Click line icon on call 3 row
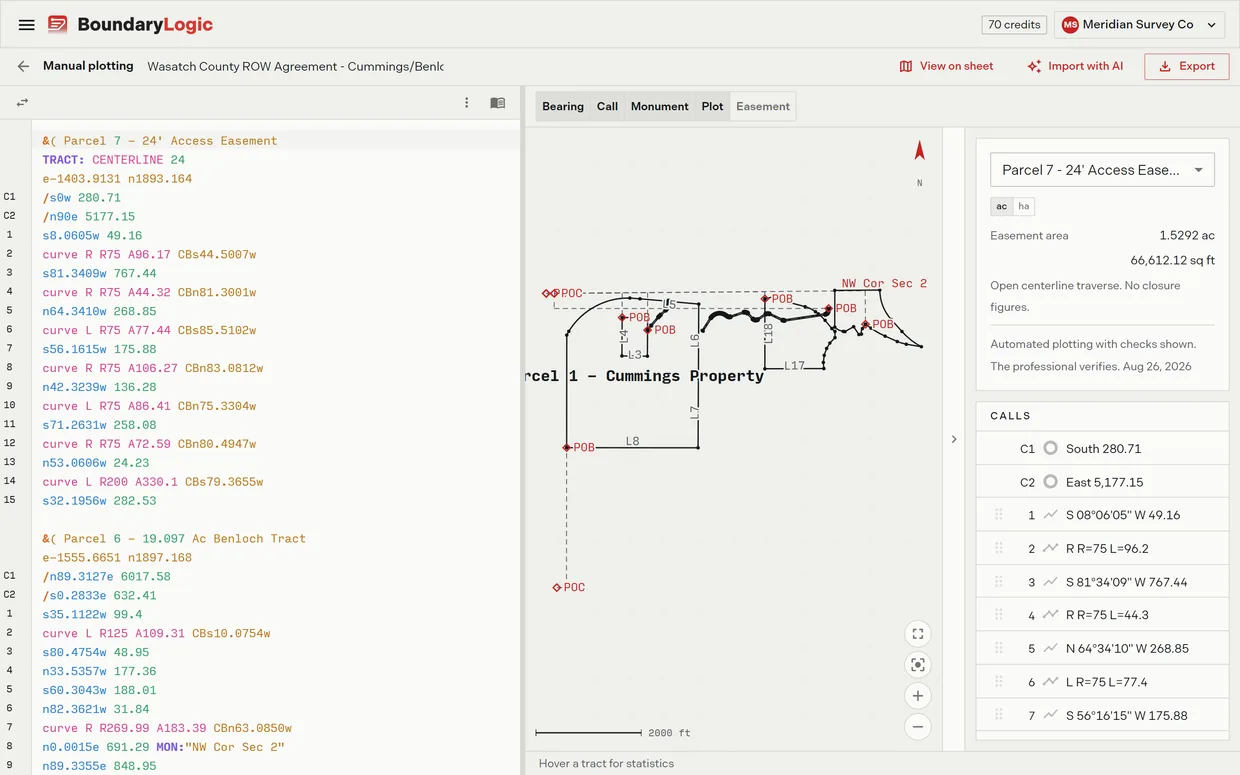1240x775 pixels. click(1050, 582)
